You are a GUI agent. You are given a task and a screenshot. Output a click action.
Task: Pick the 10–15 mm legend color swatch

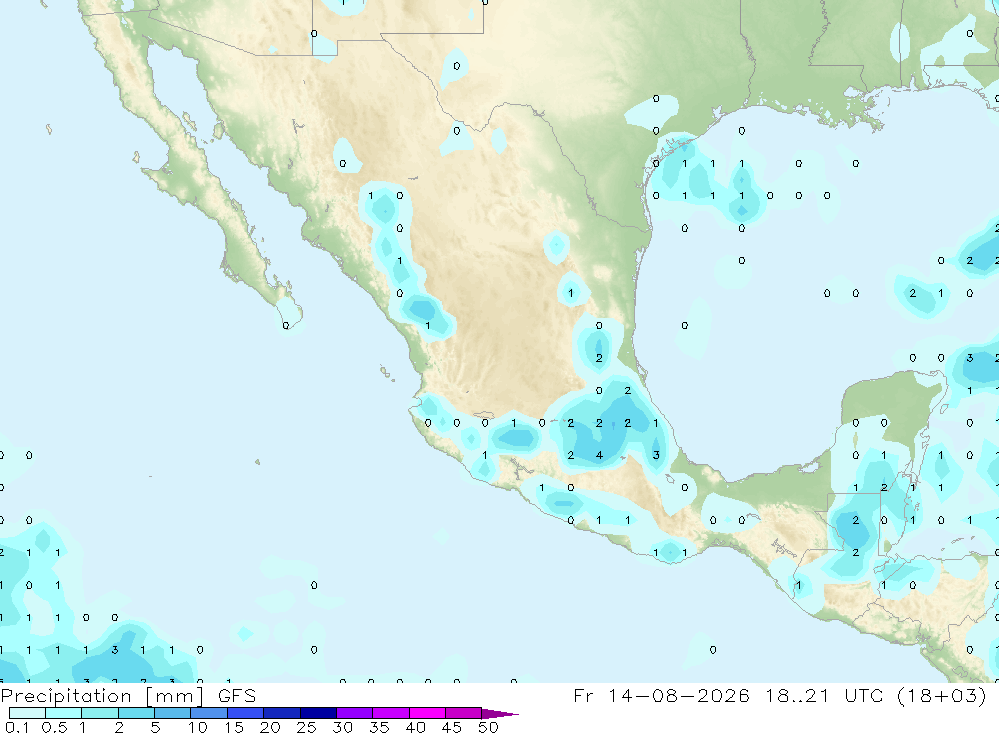pos(209,713)
